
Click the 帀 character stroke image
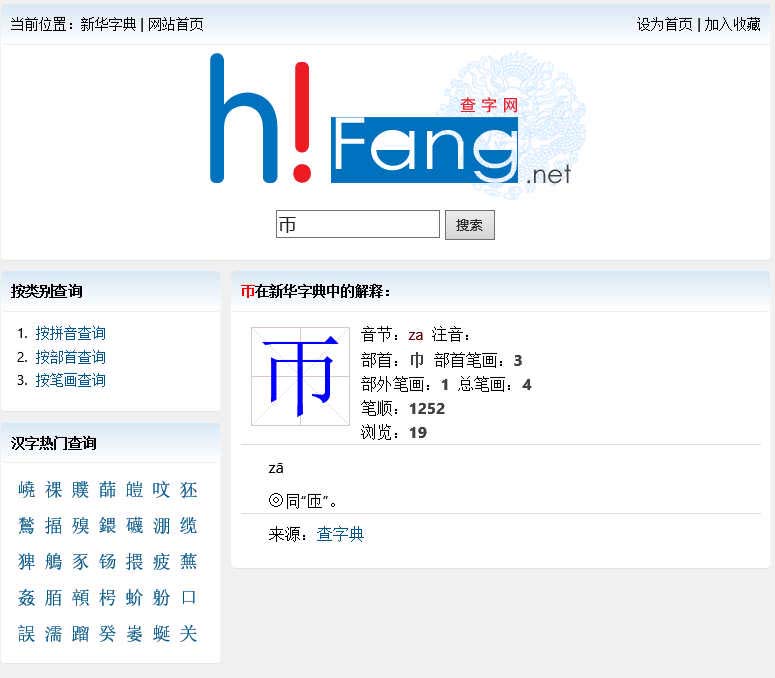click(301, 376)
